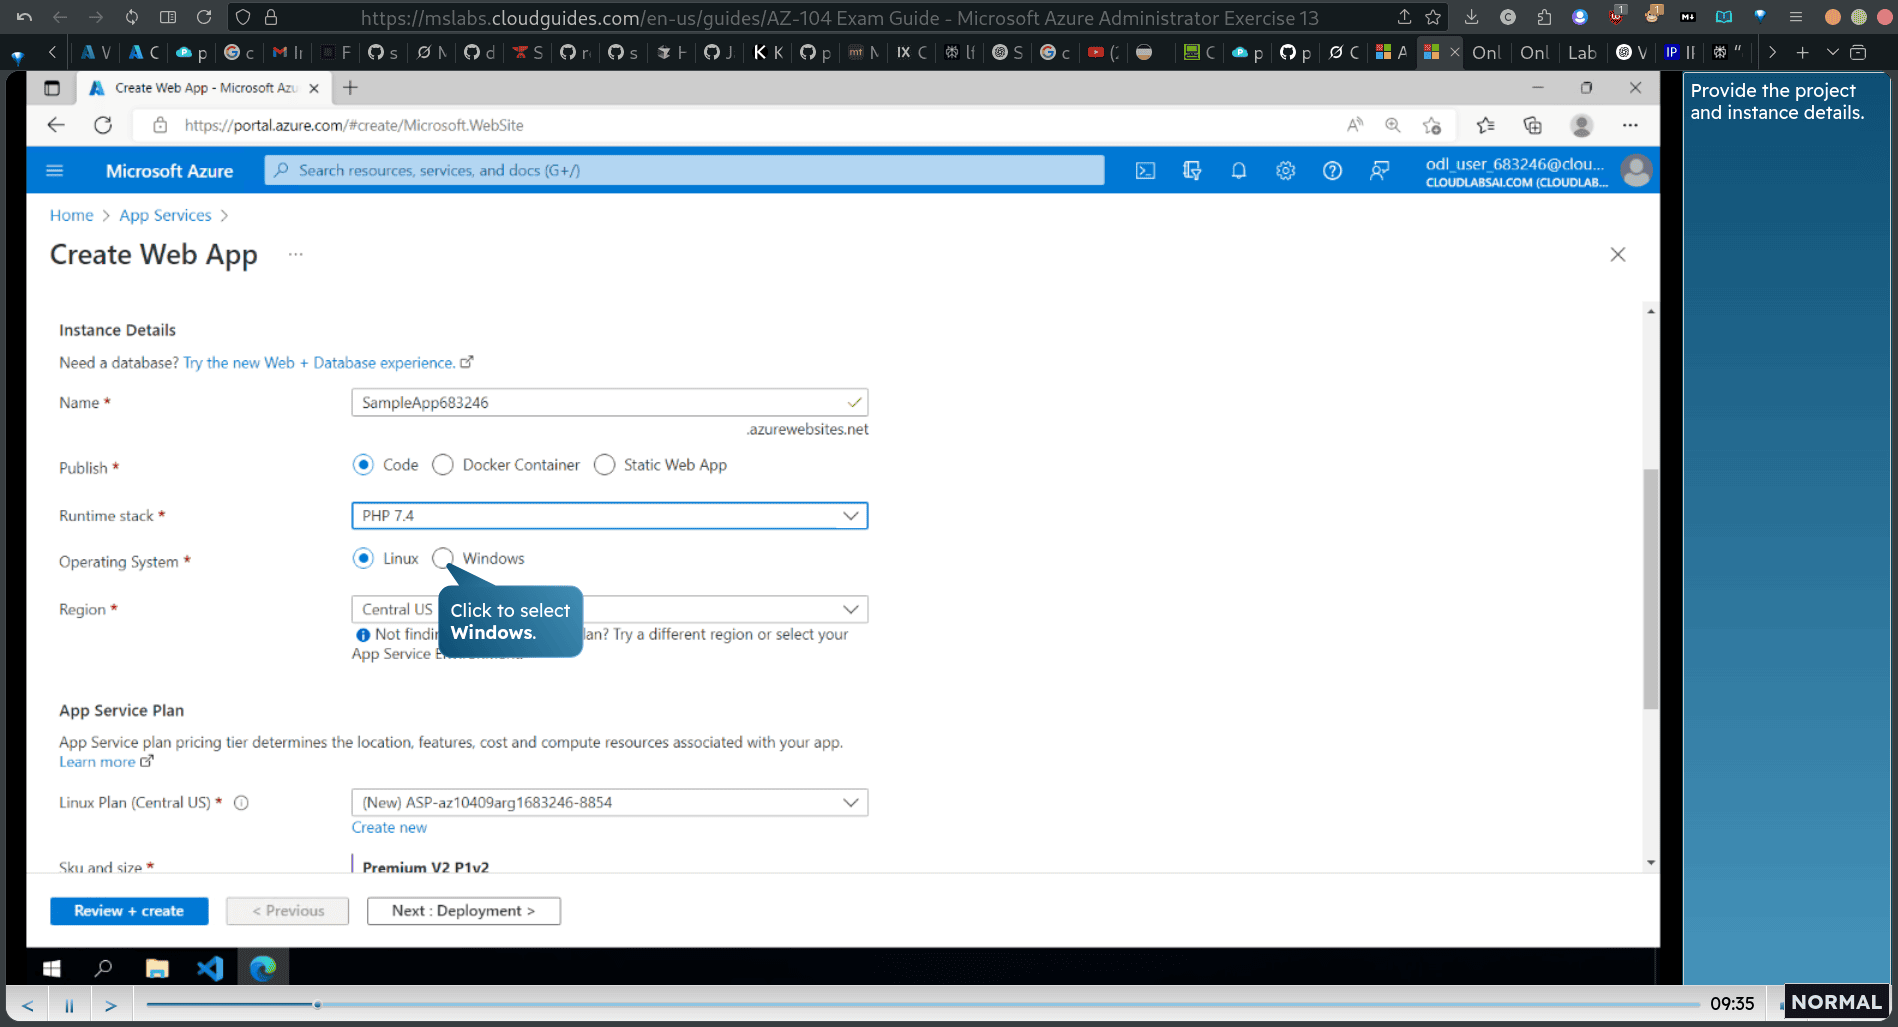Open Azure Cloud Shell icon
Screen dimensions: 1898x1027
(1145, 171)
